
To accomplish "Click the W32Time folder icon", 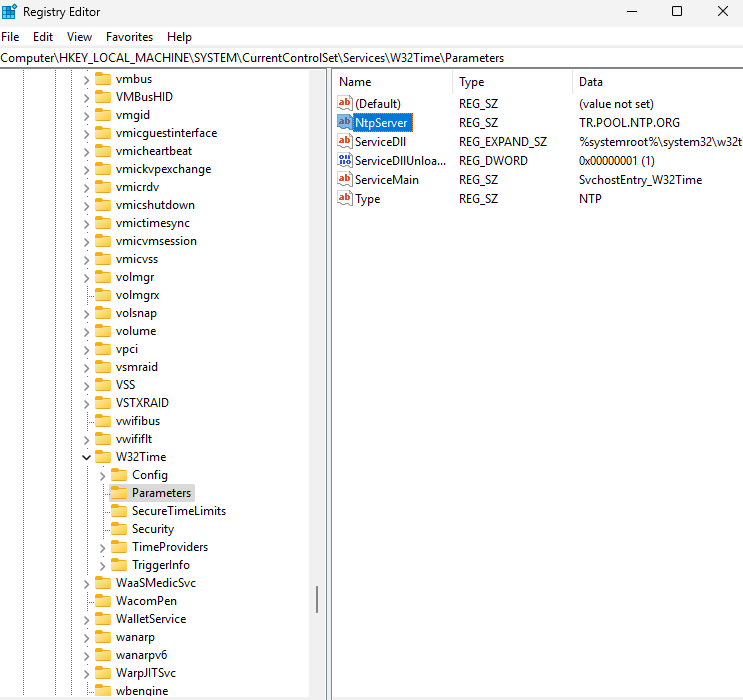I will pyautogui.click(x=103, y=457).
